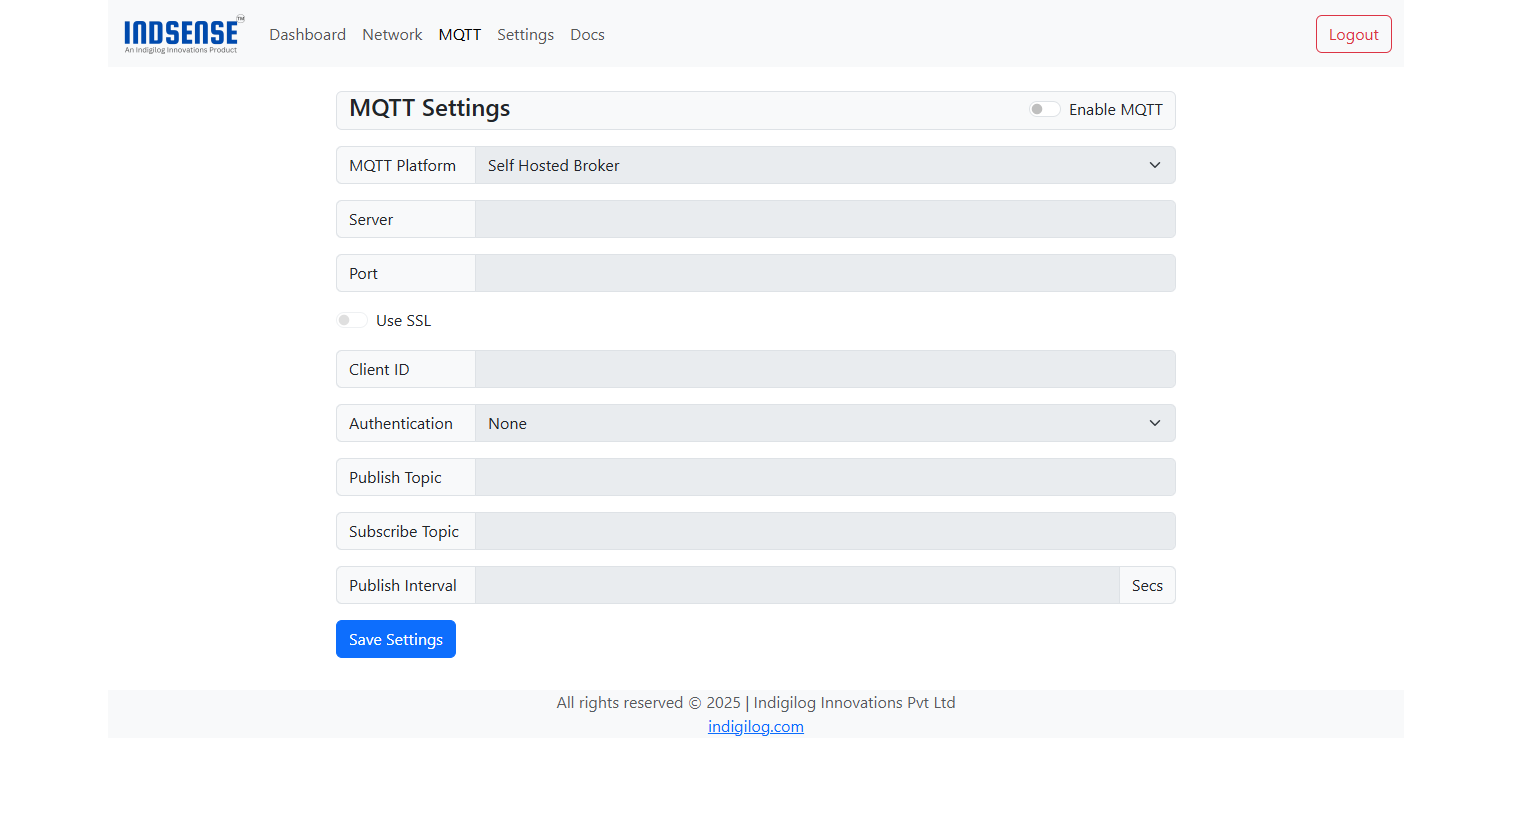
Task: Toggle the Use SSL switch
Action: pos(351,319)
